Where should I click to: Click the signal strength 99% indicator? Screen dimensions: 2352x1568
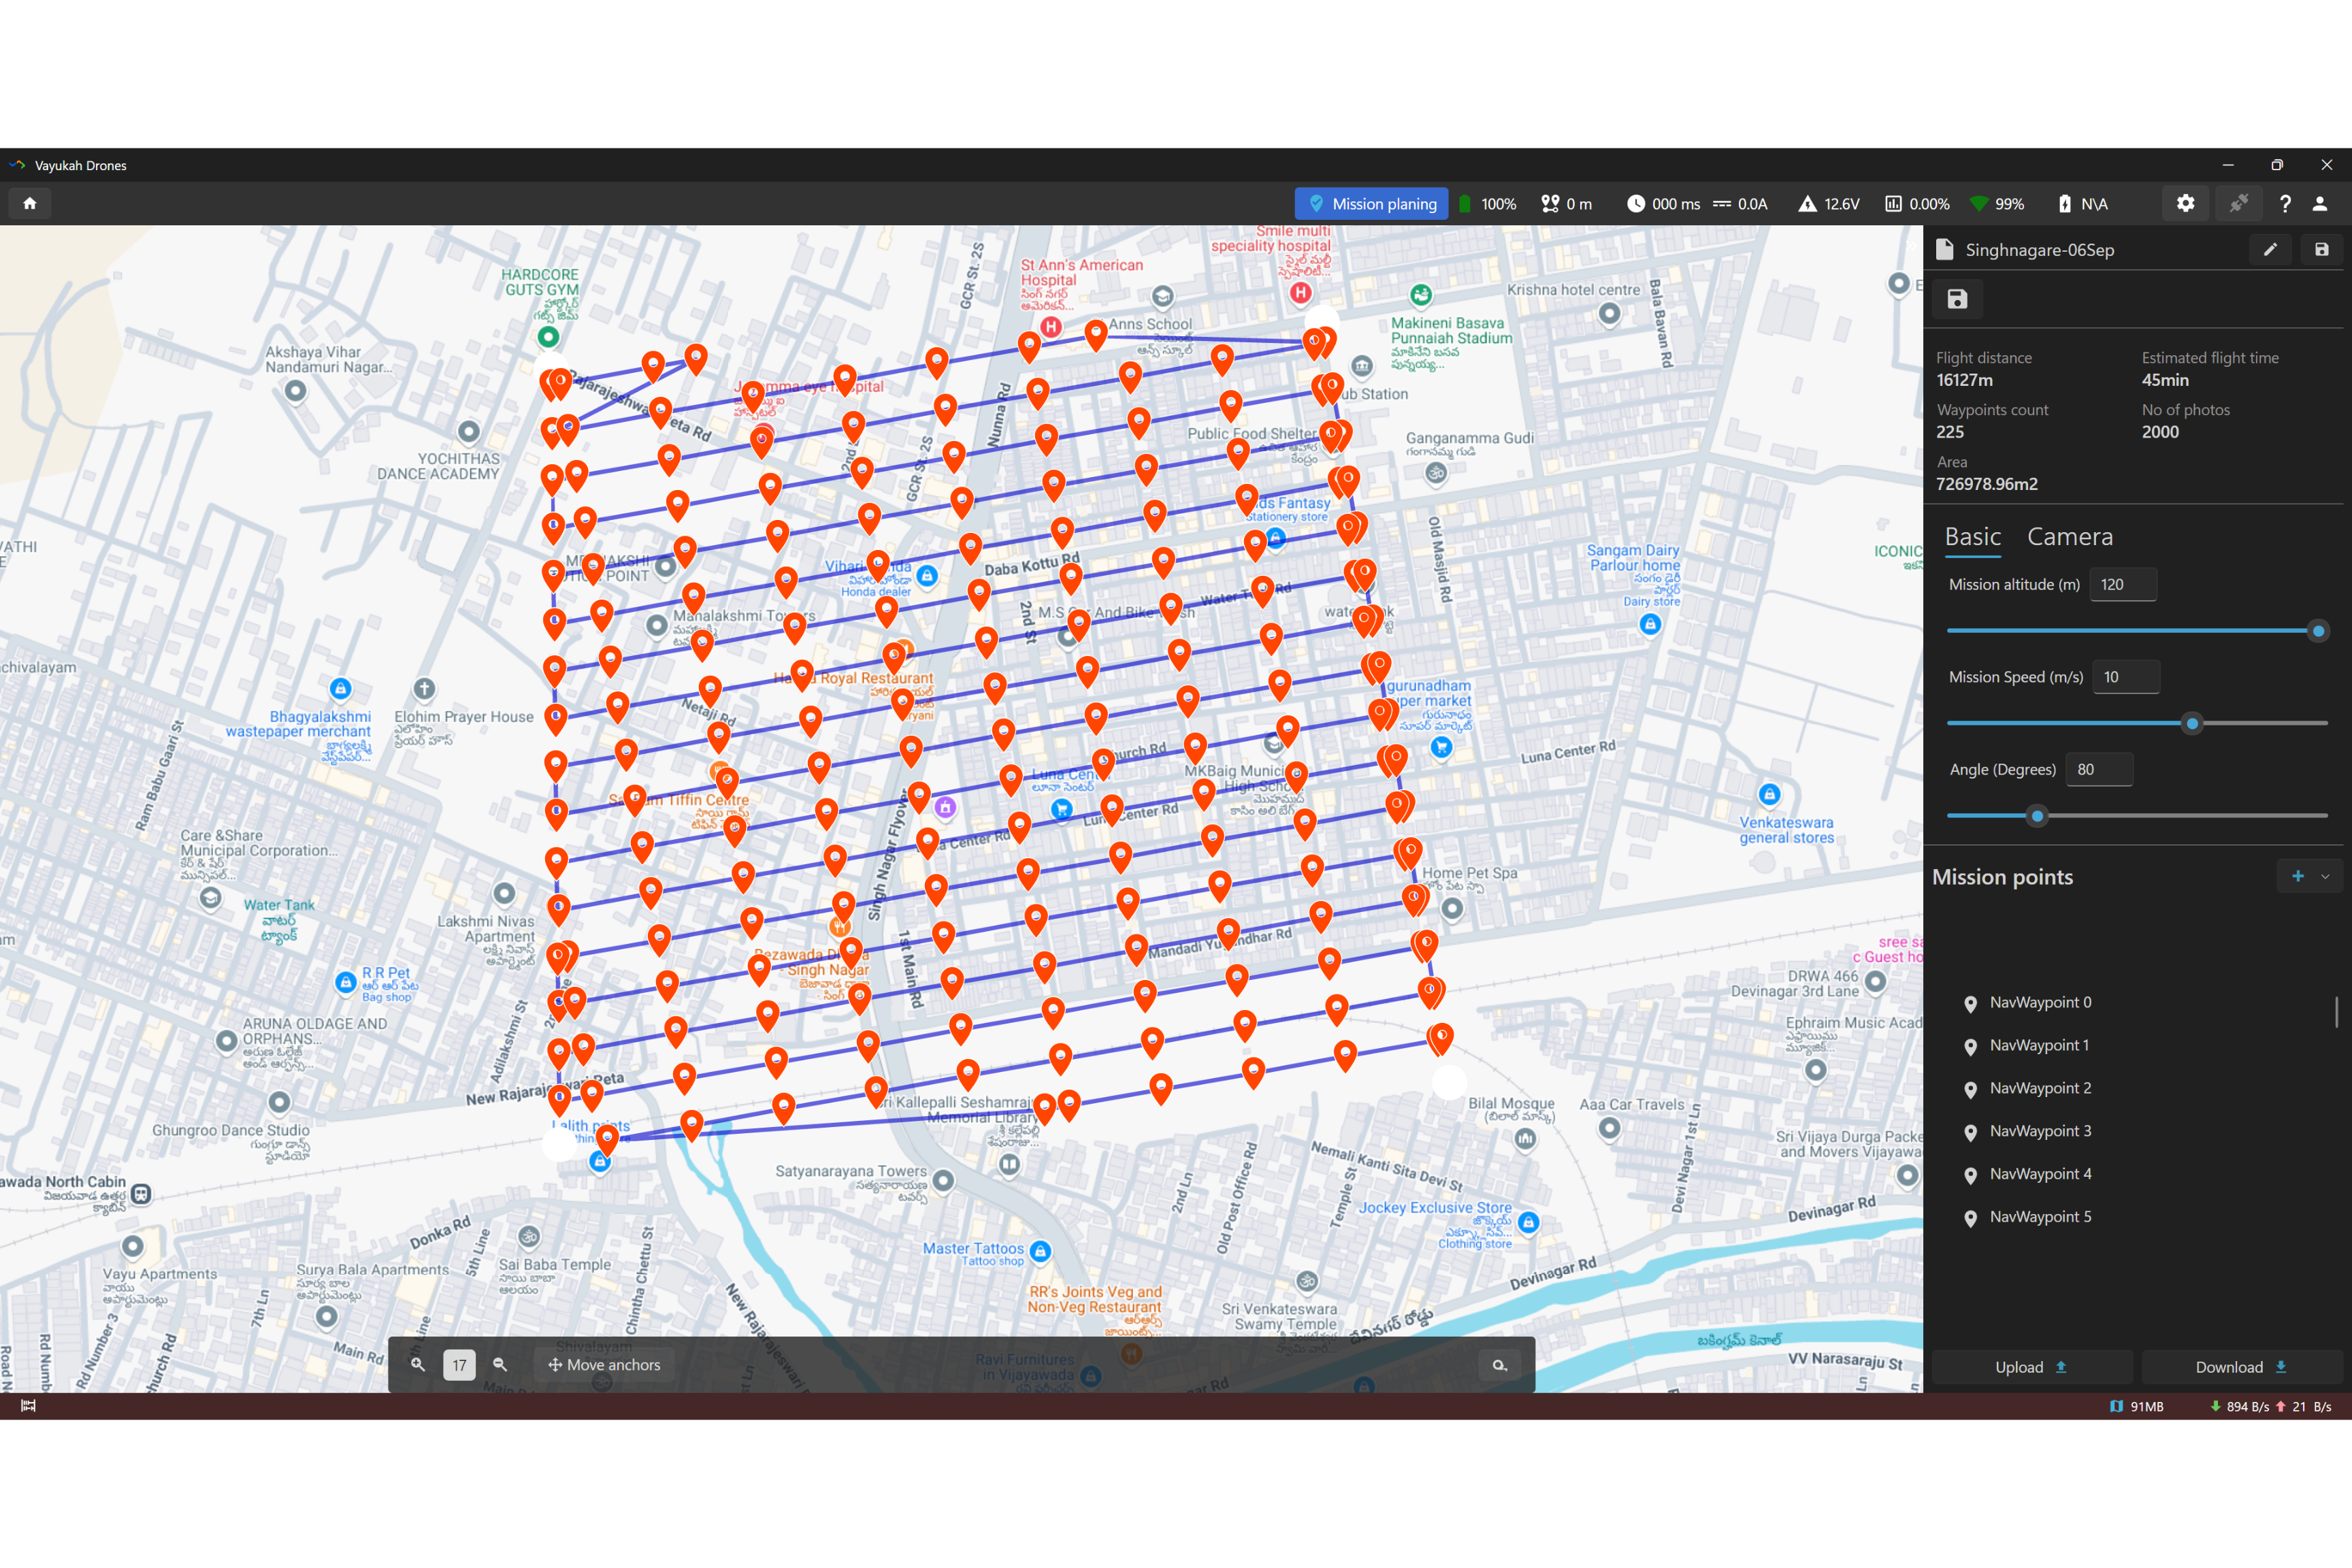click(1996, 204)
